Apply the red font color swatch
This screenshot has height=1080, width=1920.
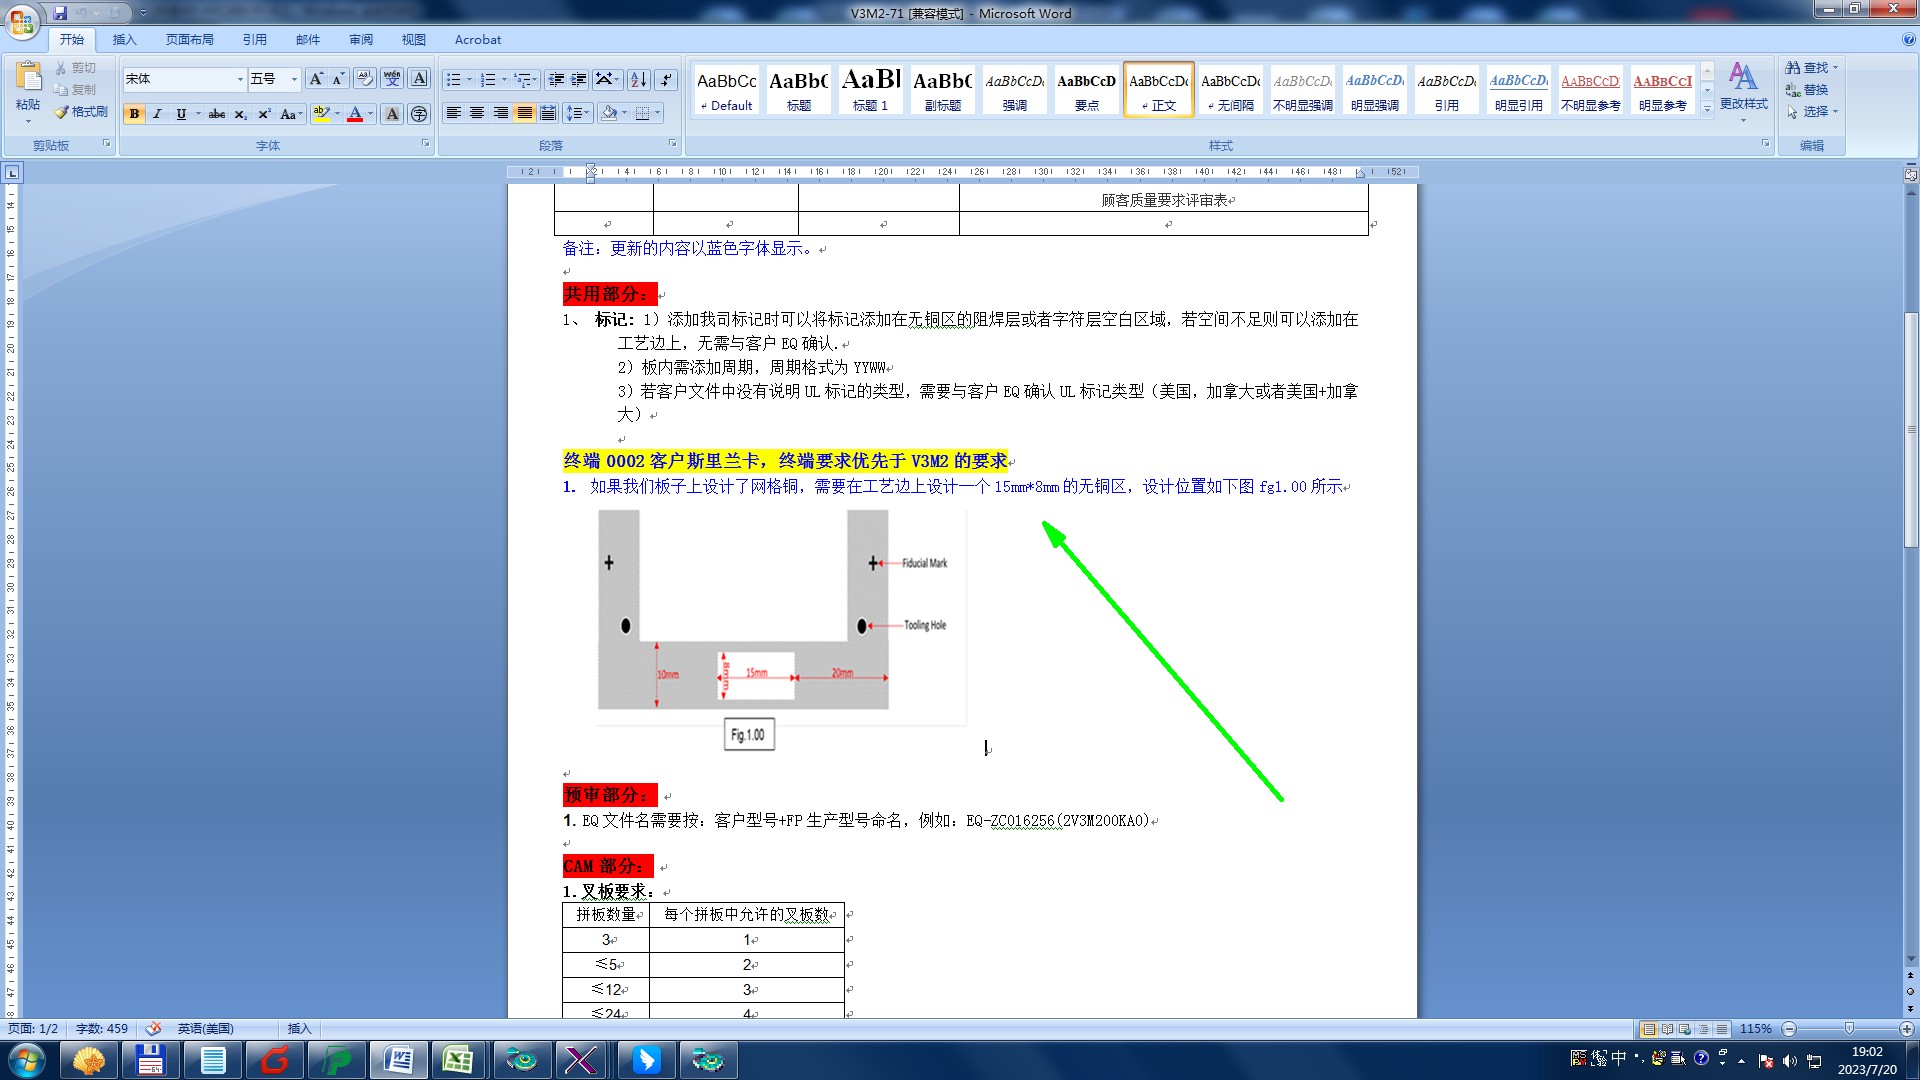[x=355, y=114]
